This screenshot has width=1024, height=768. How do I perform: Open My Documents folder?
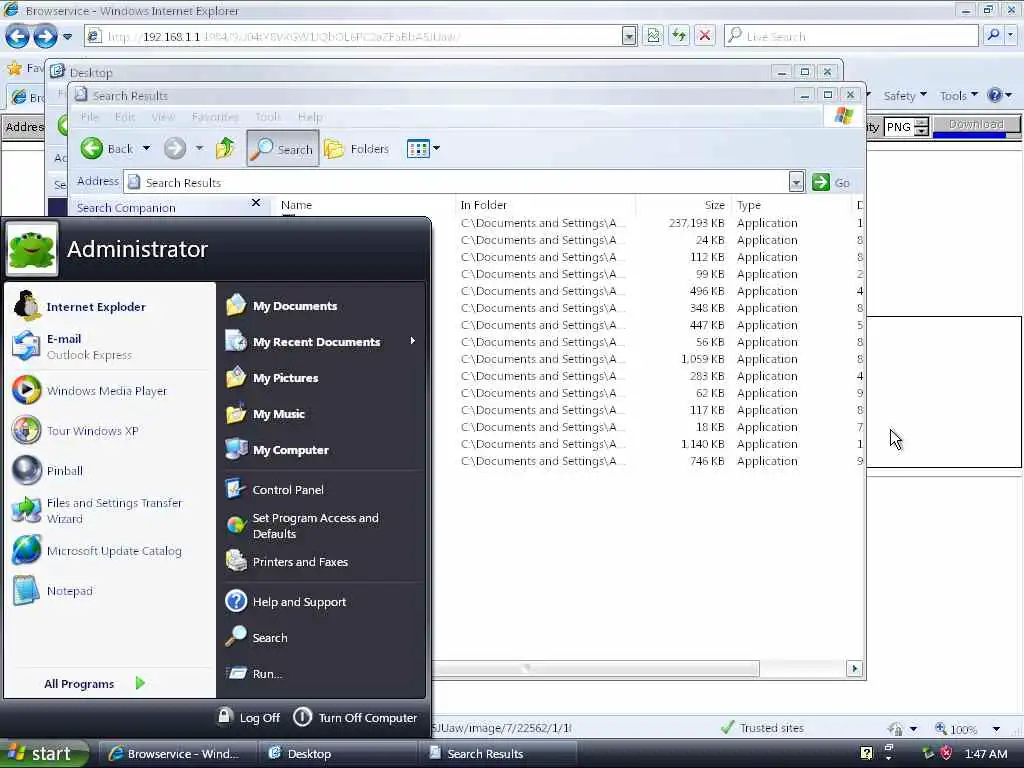tap(281, 306)
